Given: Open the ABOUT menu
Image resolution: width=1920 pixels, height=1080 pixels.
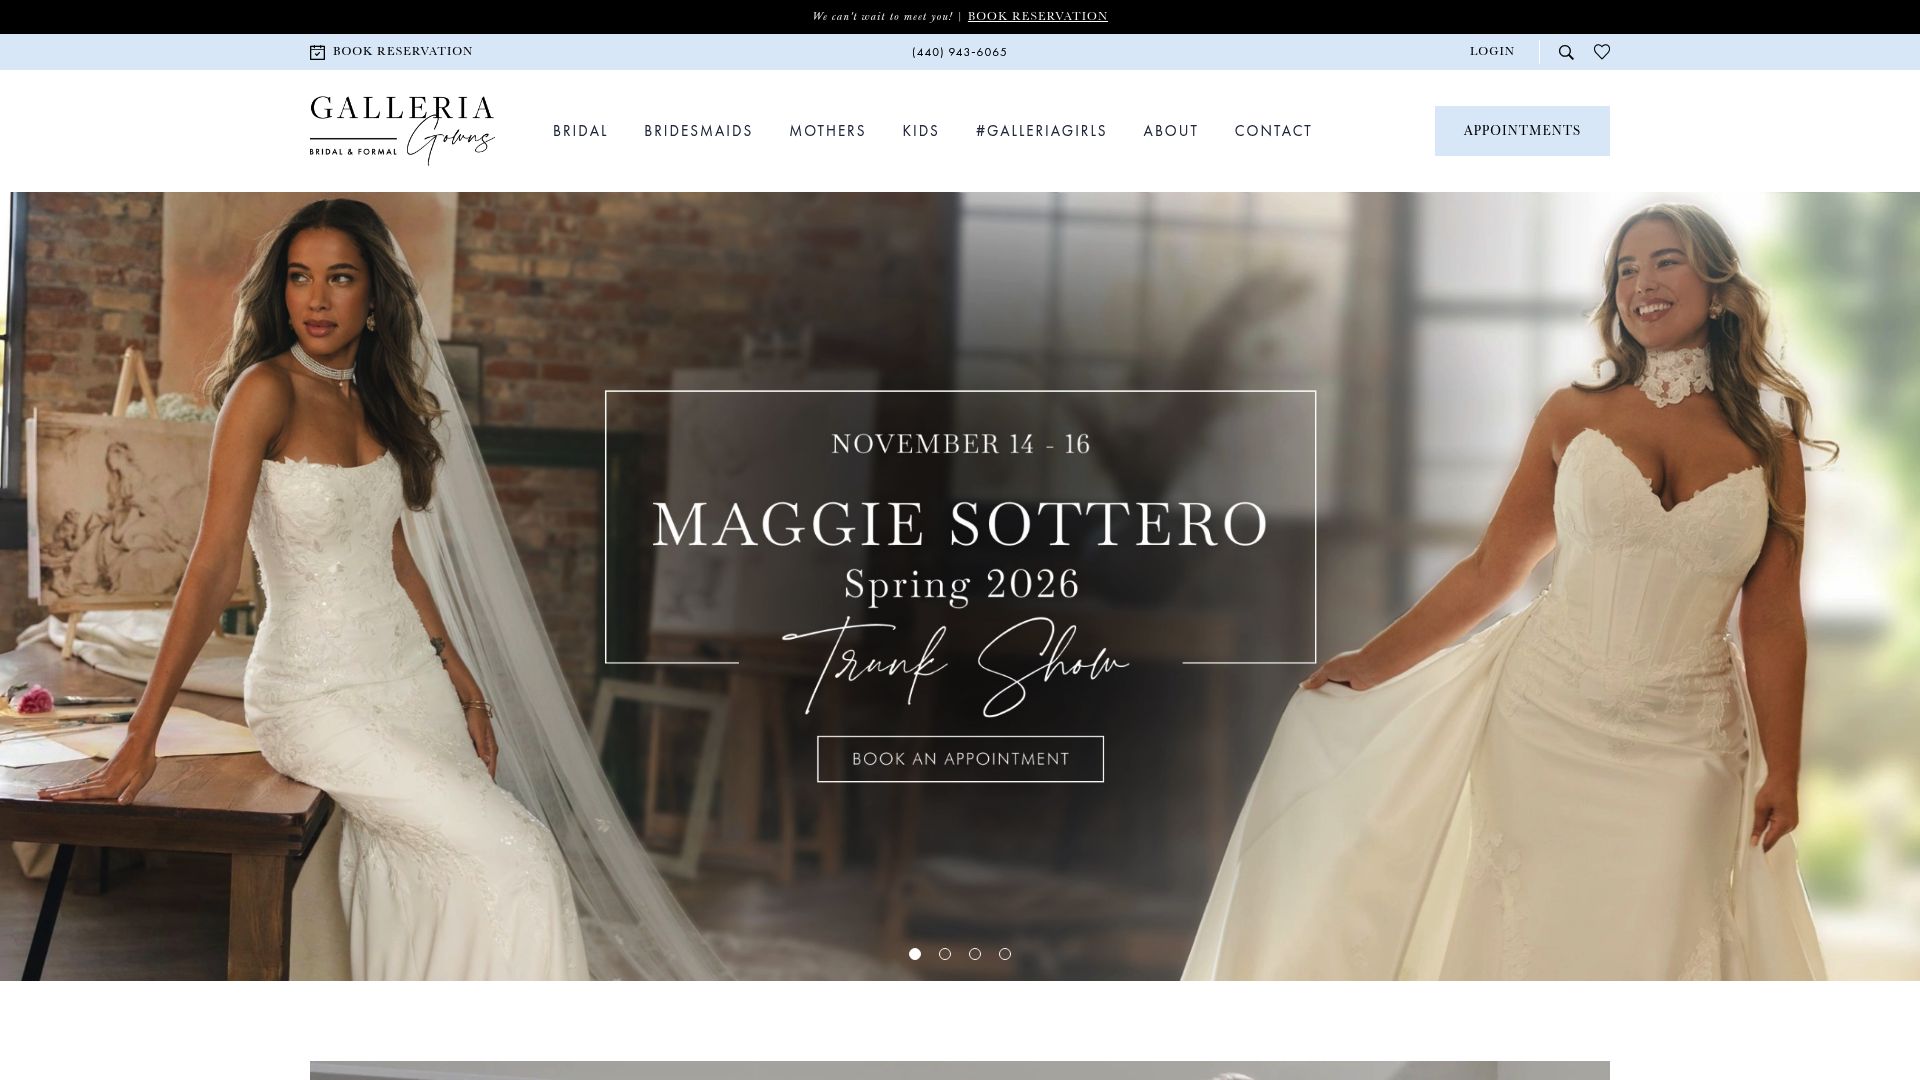Looking at the screenshot, I should 1170,131.
